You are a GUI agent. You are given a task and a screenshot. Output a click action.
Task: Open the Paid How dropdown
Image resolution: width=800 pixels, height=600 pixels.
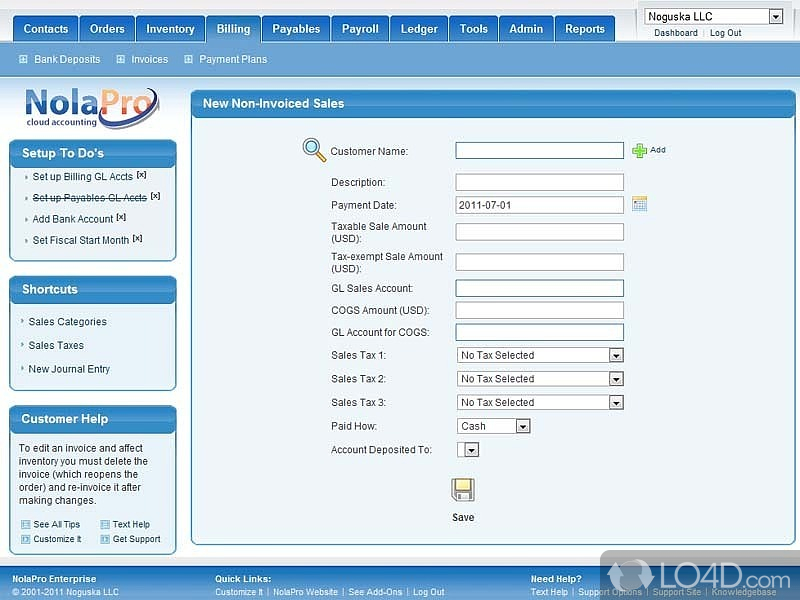point(522,426)
